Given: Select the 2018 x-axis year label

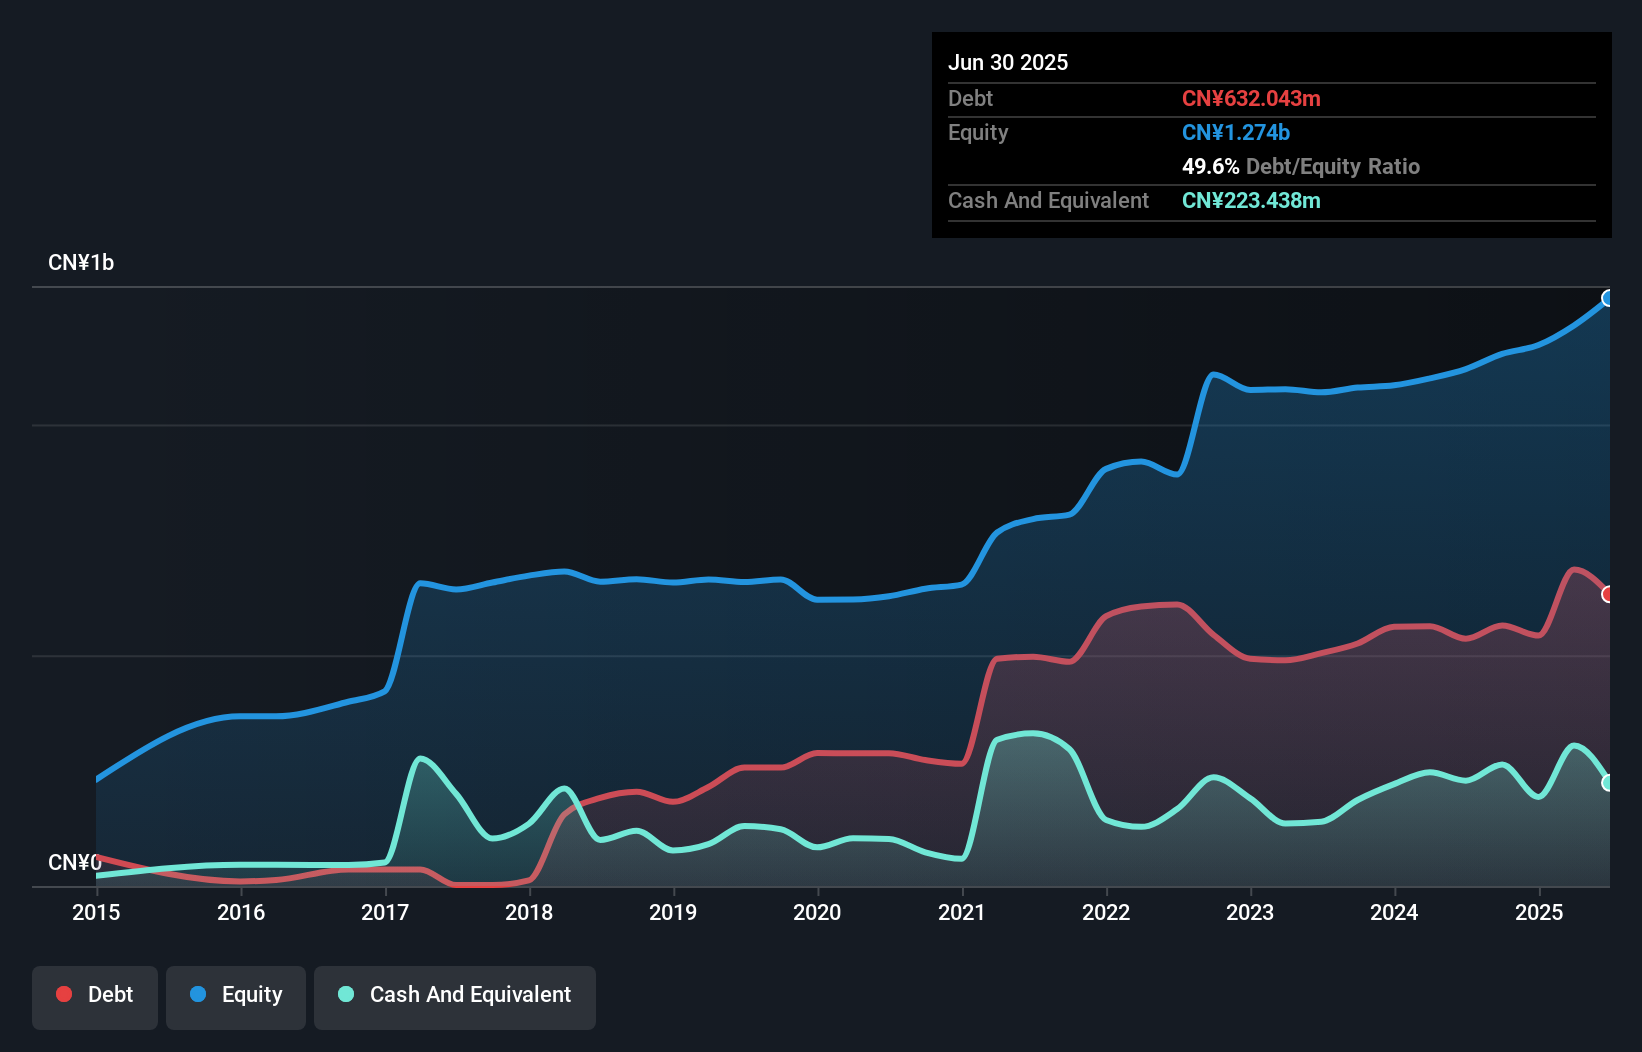Looking at the screenshot, I should click(x=529, y=912).
